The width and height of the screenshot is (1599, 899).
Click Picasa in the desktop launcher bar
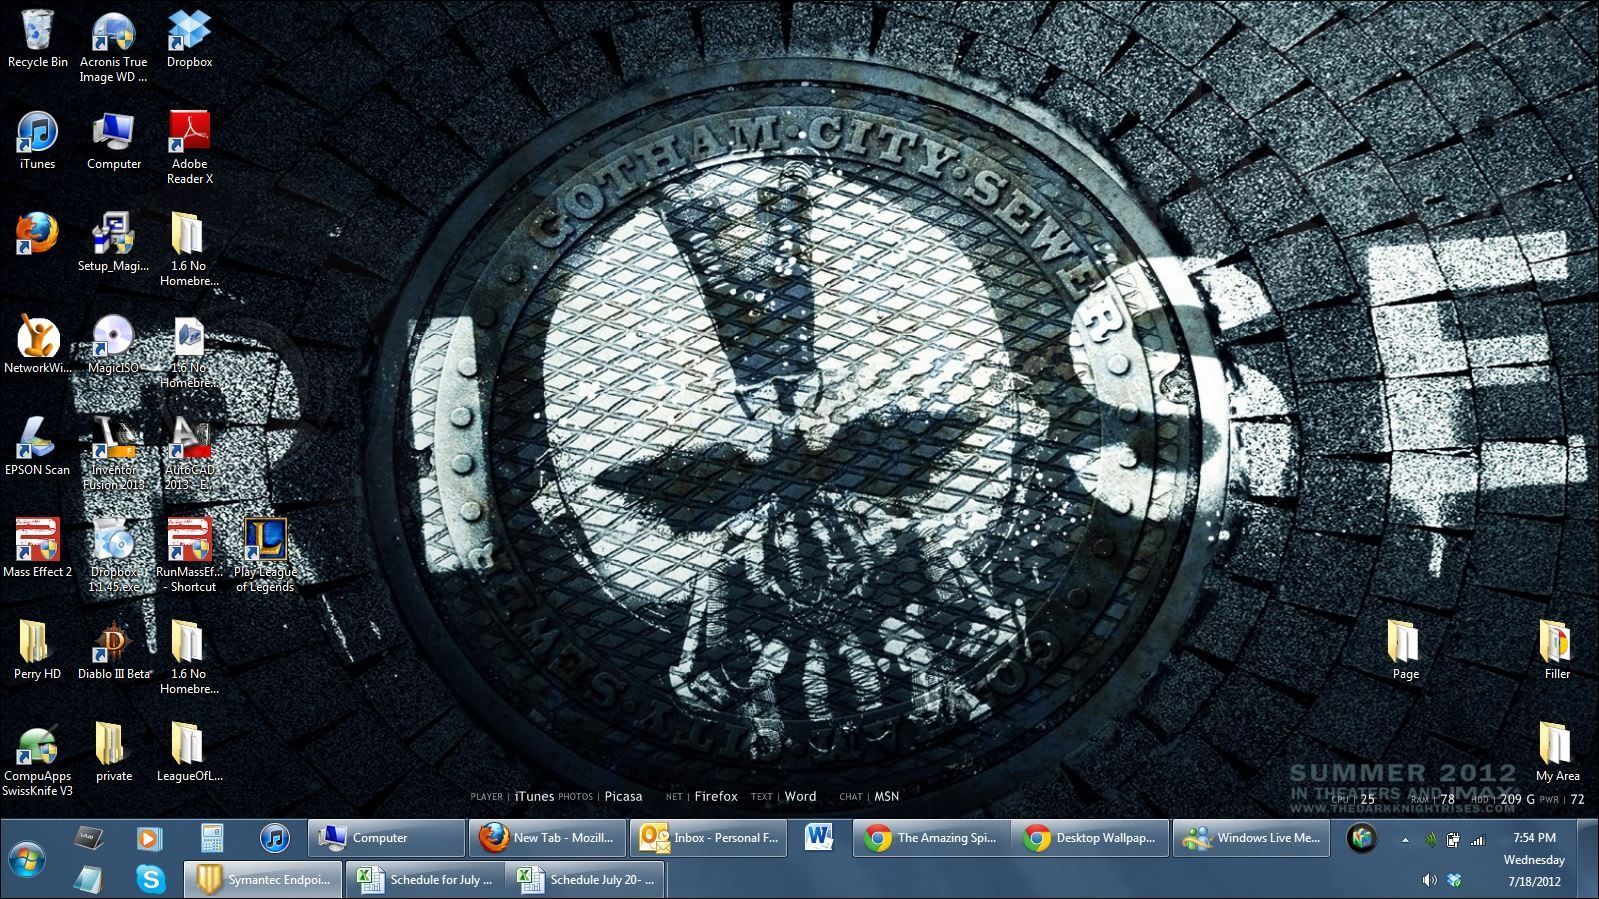(623, 797)
